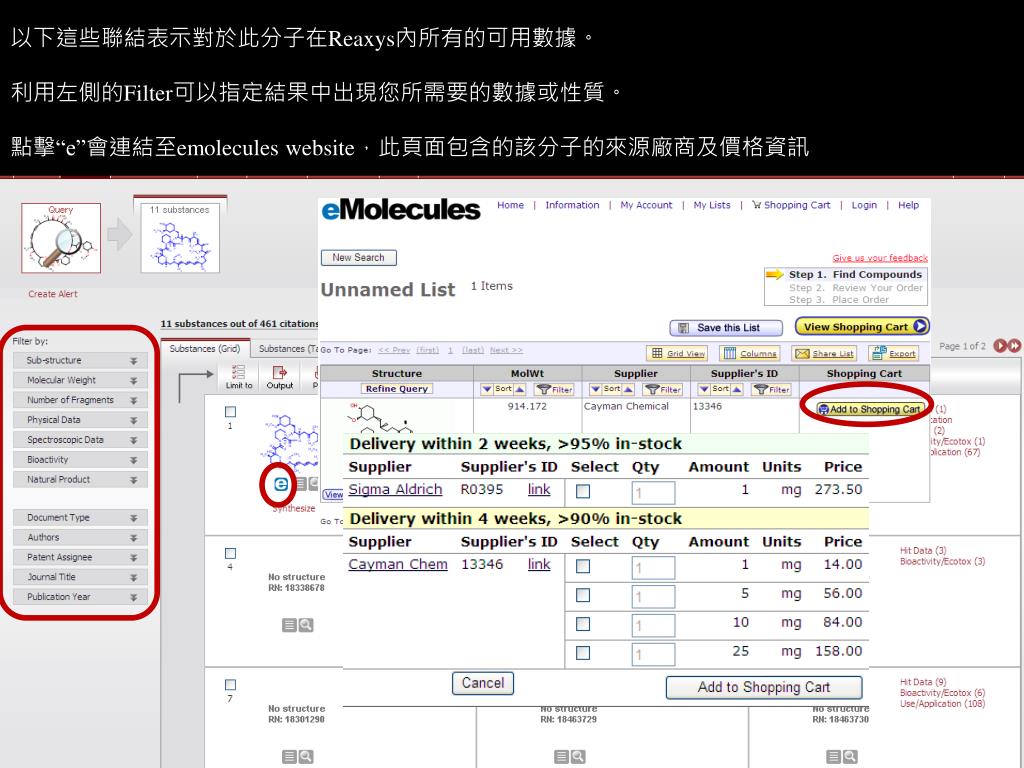Tick the 5 mg 56.00 checkbox

click(x=583, y=595)
